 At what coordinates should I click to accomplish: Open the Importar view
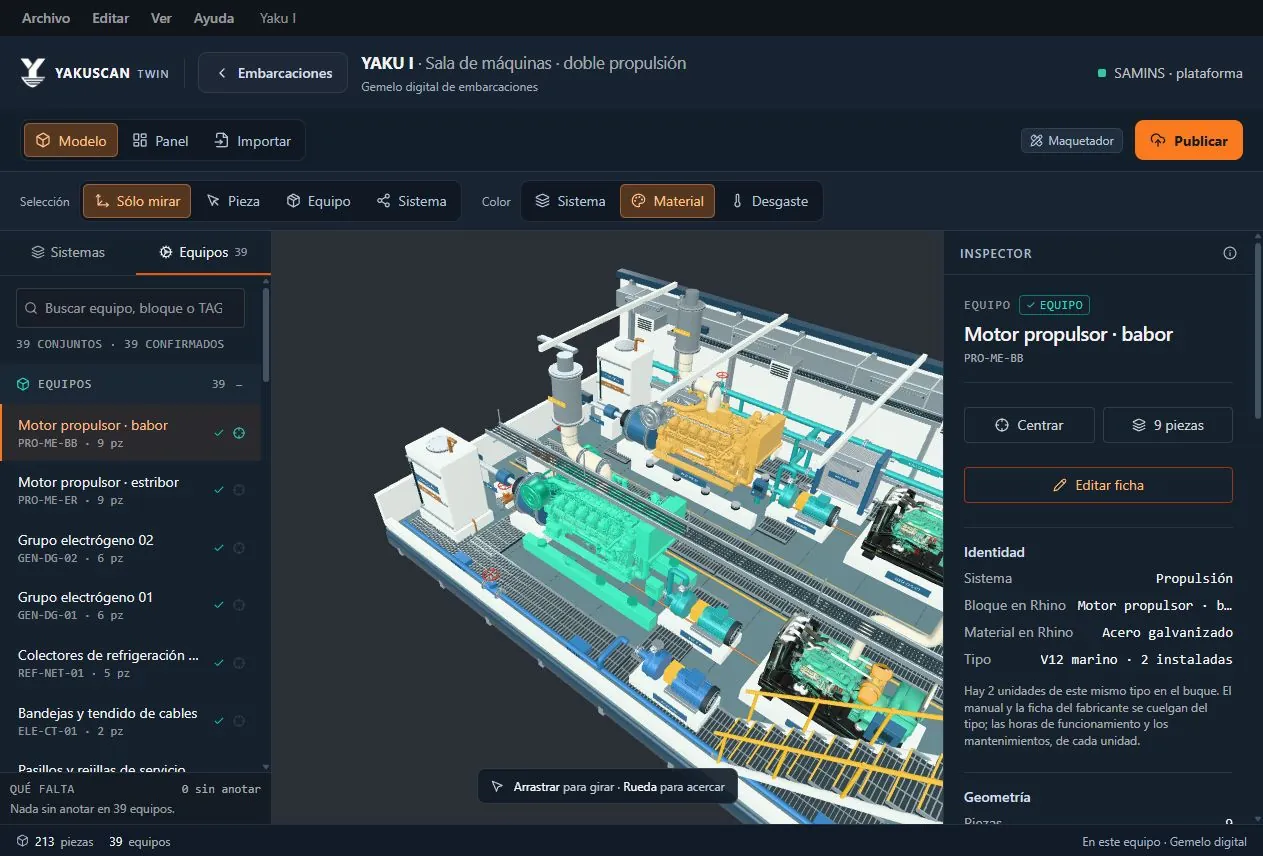(x=252, y=141)
